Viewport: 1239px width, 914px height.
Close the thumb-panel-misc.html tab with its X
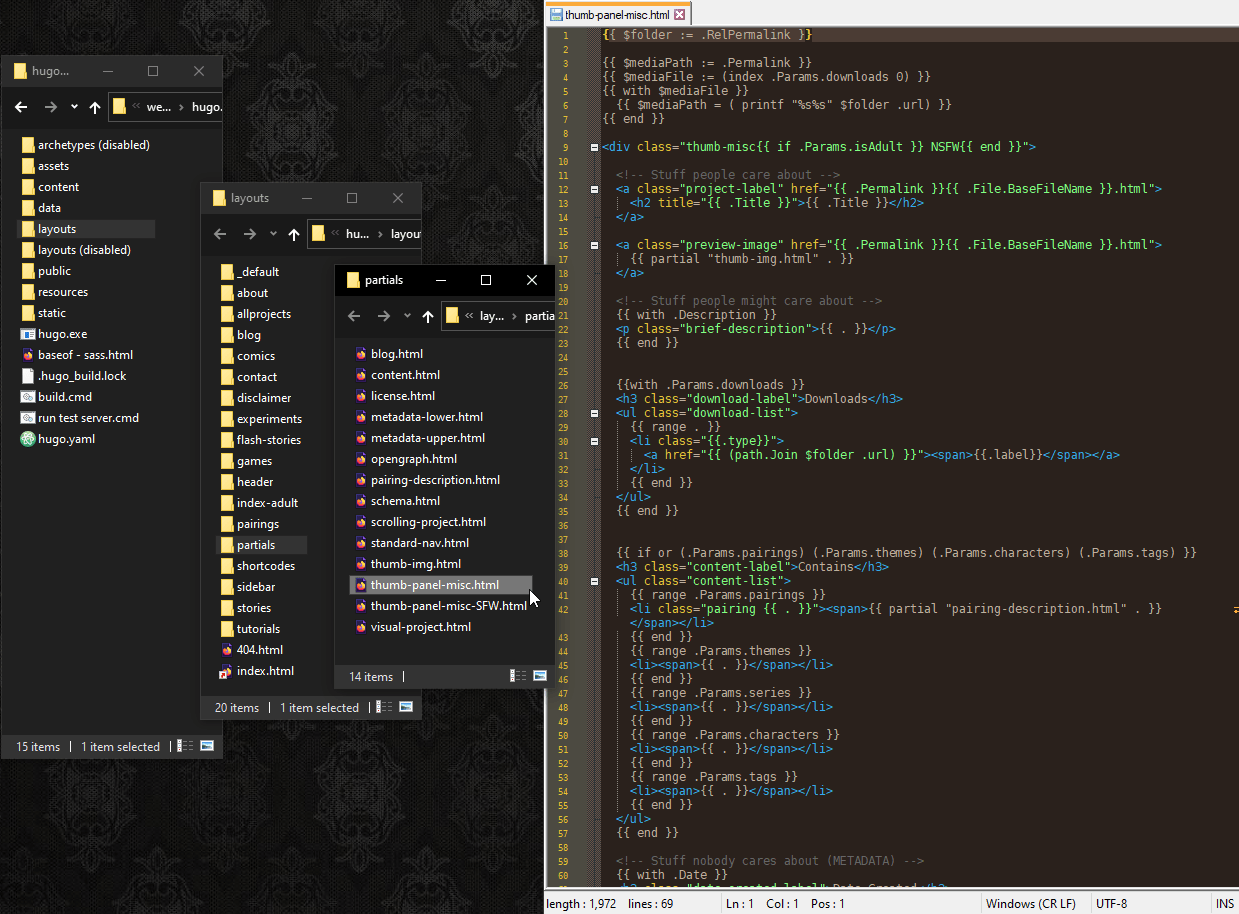[x=680, y=15]
